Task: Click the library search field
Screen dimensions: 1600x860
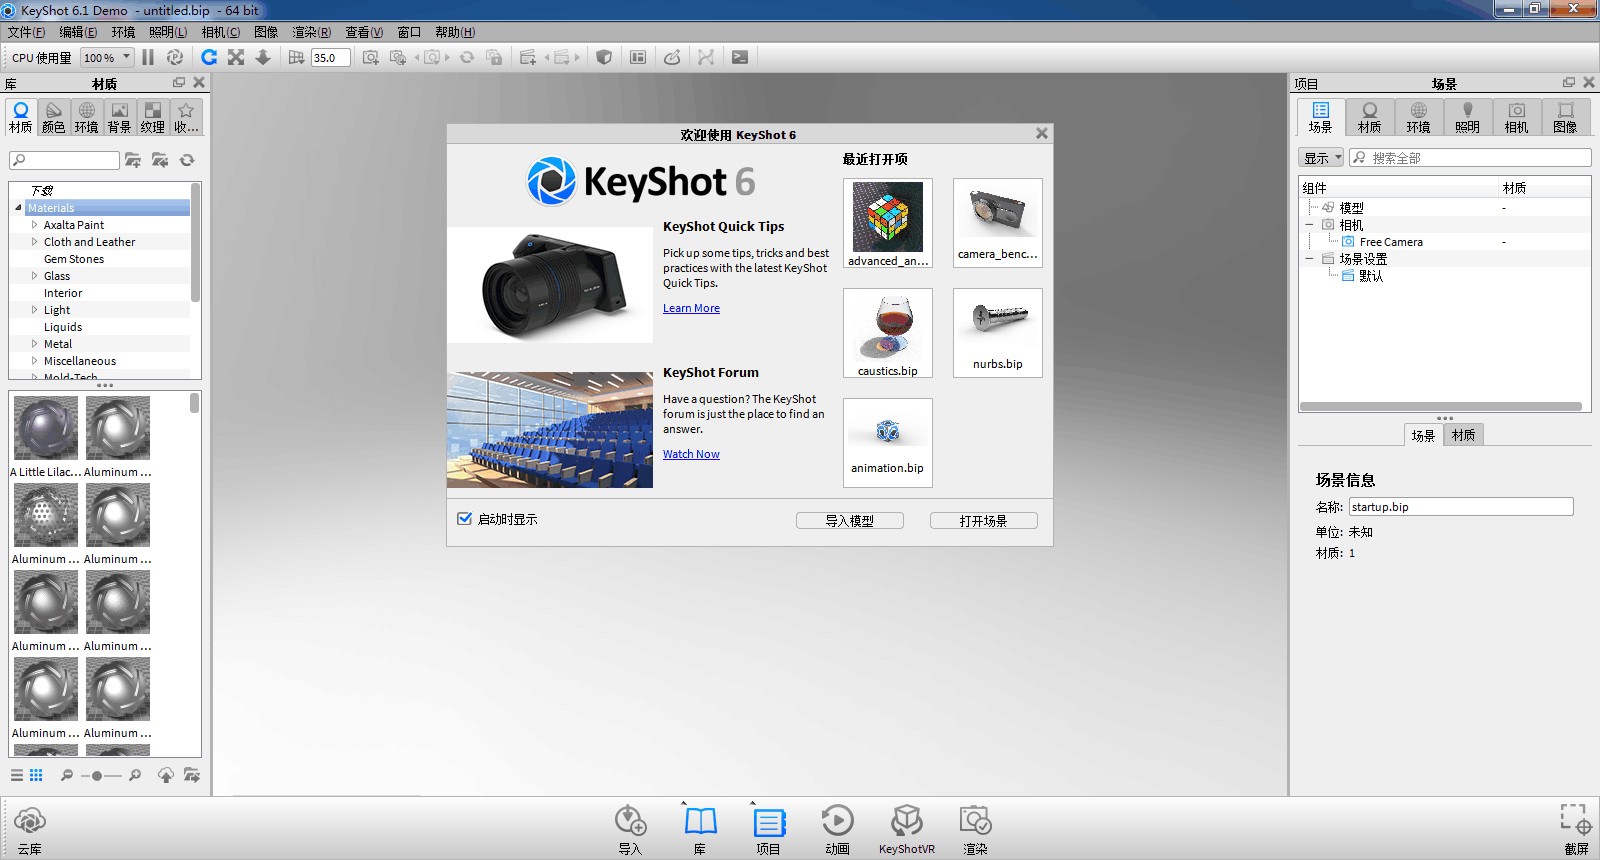Action: pyautogui.click(x=64, y=160)
